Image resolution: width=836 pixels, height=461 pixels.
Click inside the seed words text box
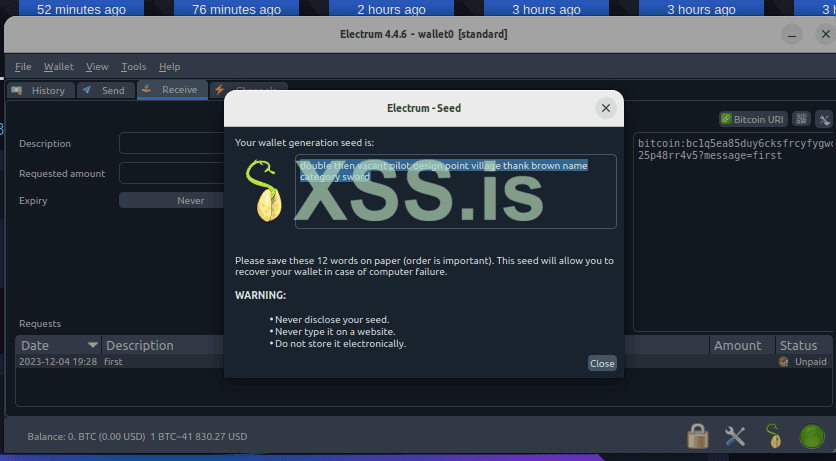pos(456,191)
